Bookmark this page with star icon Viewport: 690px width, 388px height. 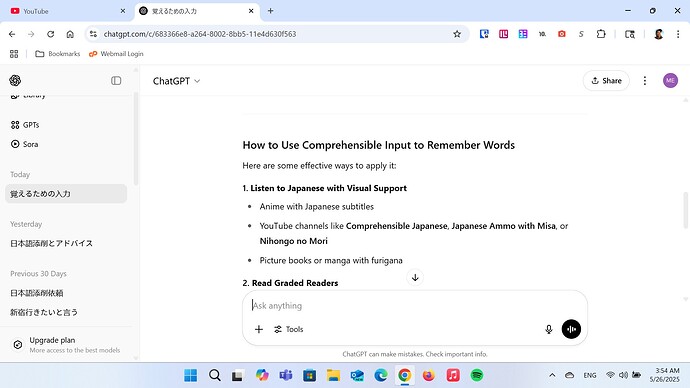pyautogui.click(x=457, y=34)
